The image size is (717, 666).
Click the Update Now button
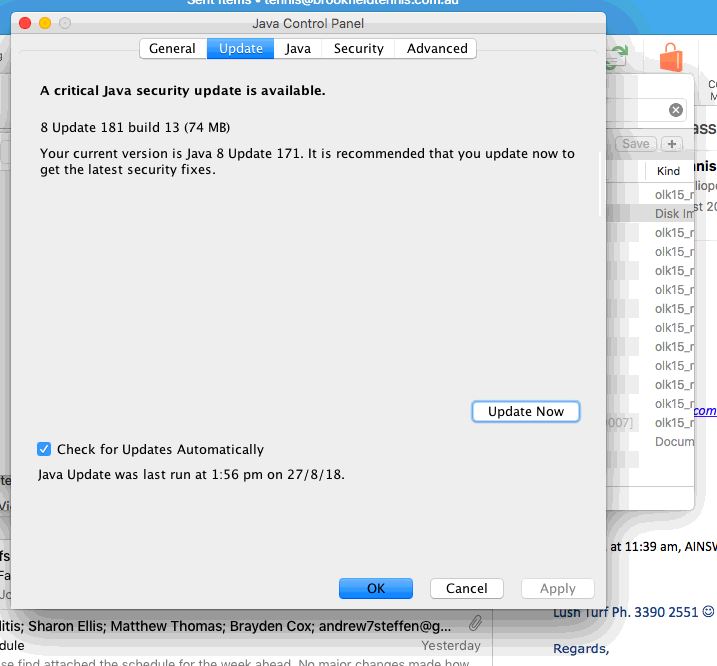(x=525, y=411)
